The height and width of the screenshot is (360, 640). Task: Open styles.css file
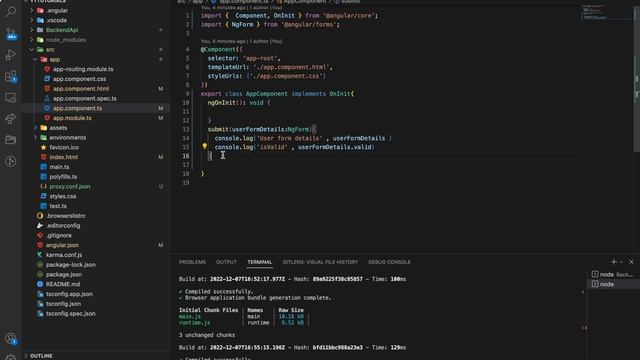click(63, 196)
